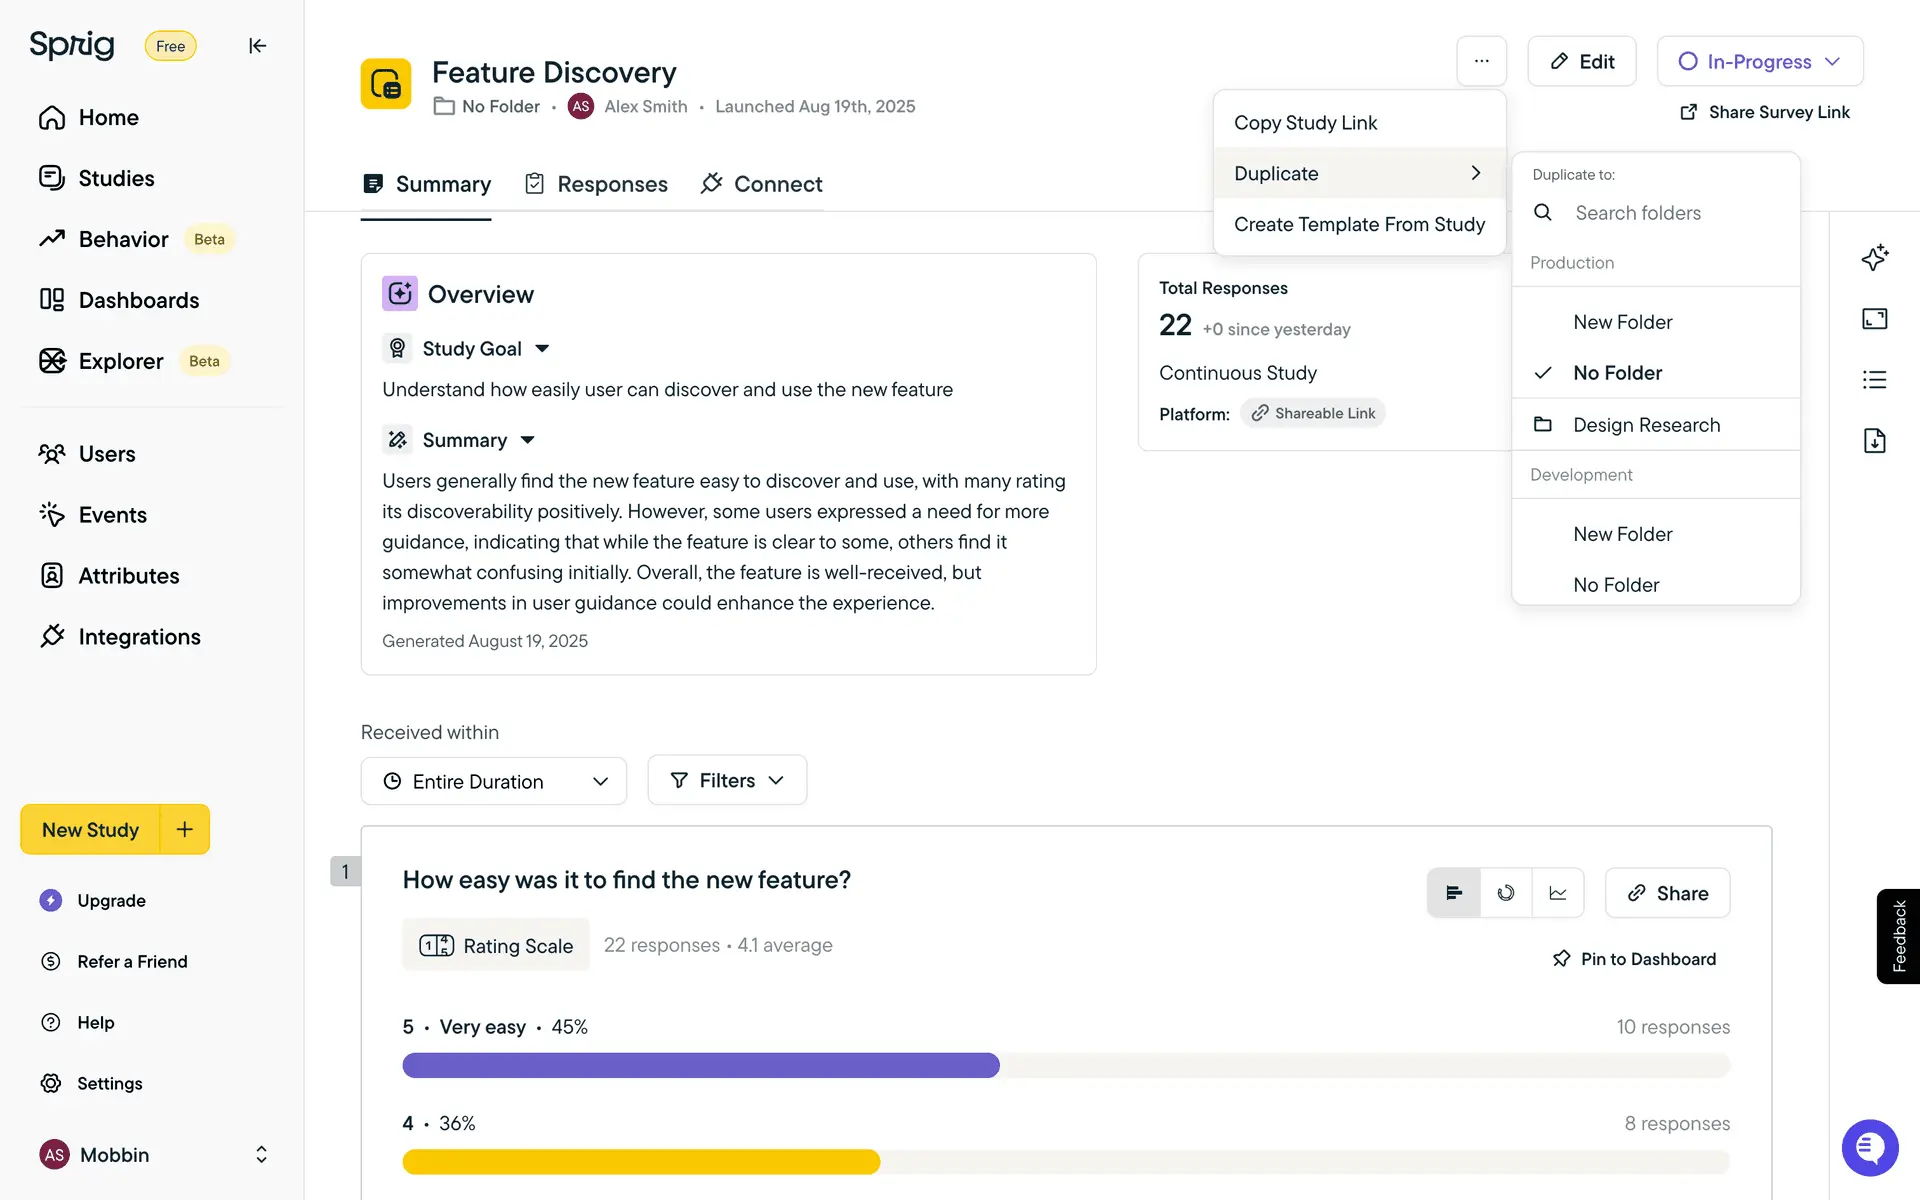The height and width of the screenshot is (1200, 1920).
Task: Select Create Template From Study menu item
Action: coord(1359,225)
